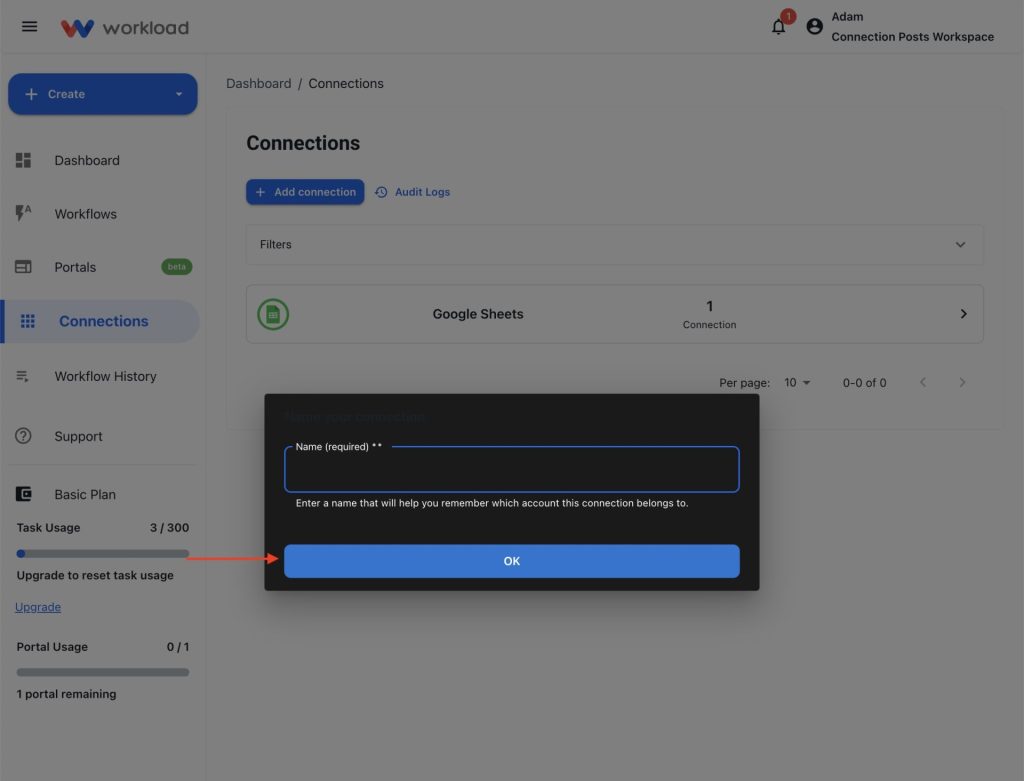Click Connection Posts Workspace label

point(912,37)
